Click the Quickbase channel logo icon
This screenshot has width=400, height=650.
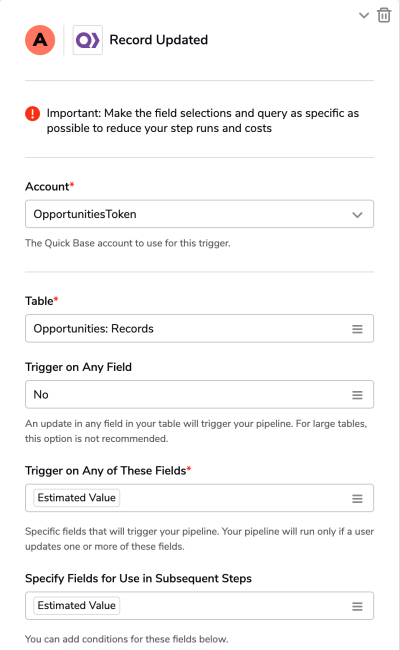coord(87,40)
